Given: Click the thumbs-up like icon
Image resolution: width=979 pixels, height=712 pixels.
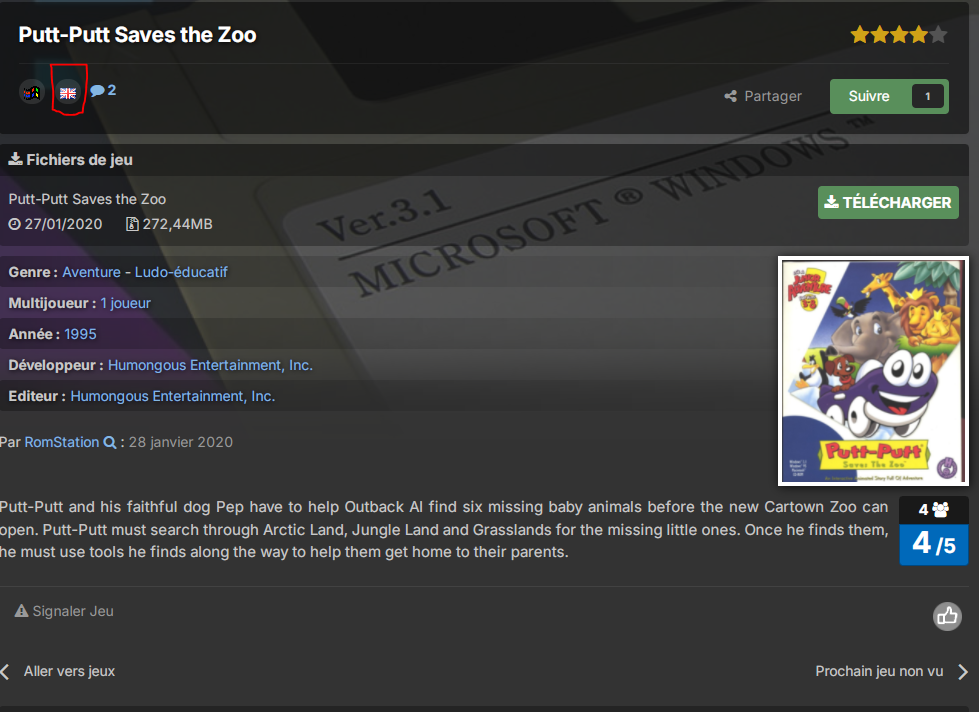Looking at the screenshot, I should tap(947, 616).
